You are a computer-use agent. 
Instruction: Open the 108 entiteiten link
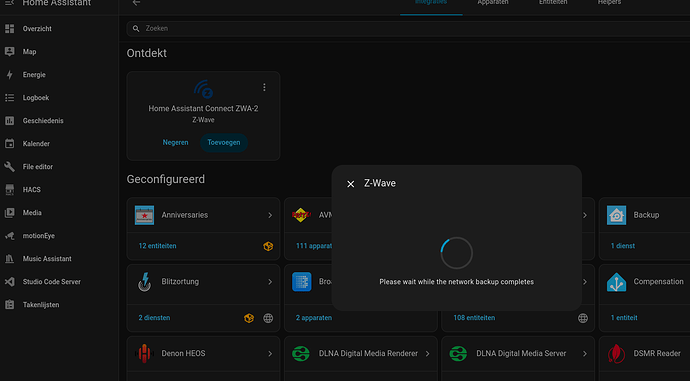474,318
